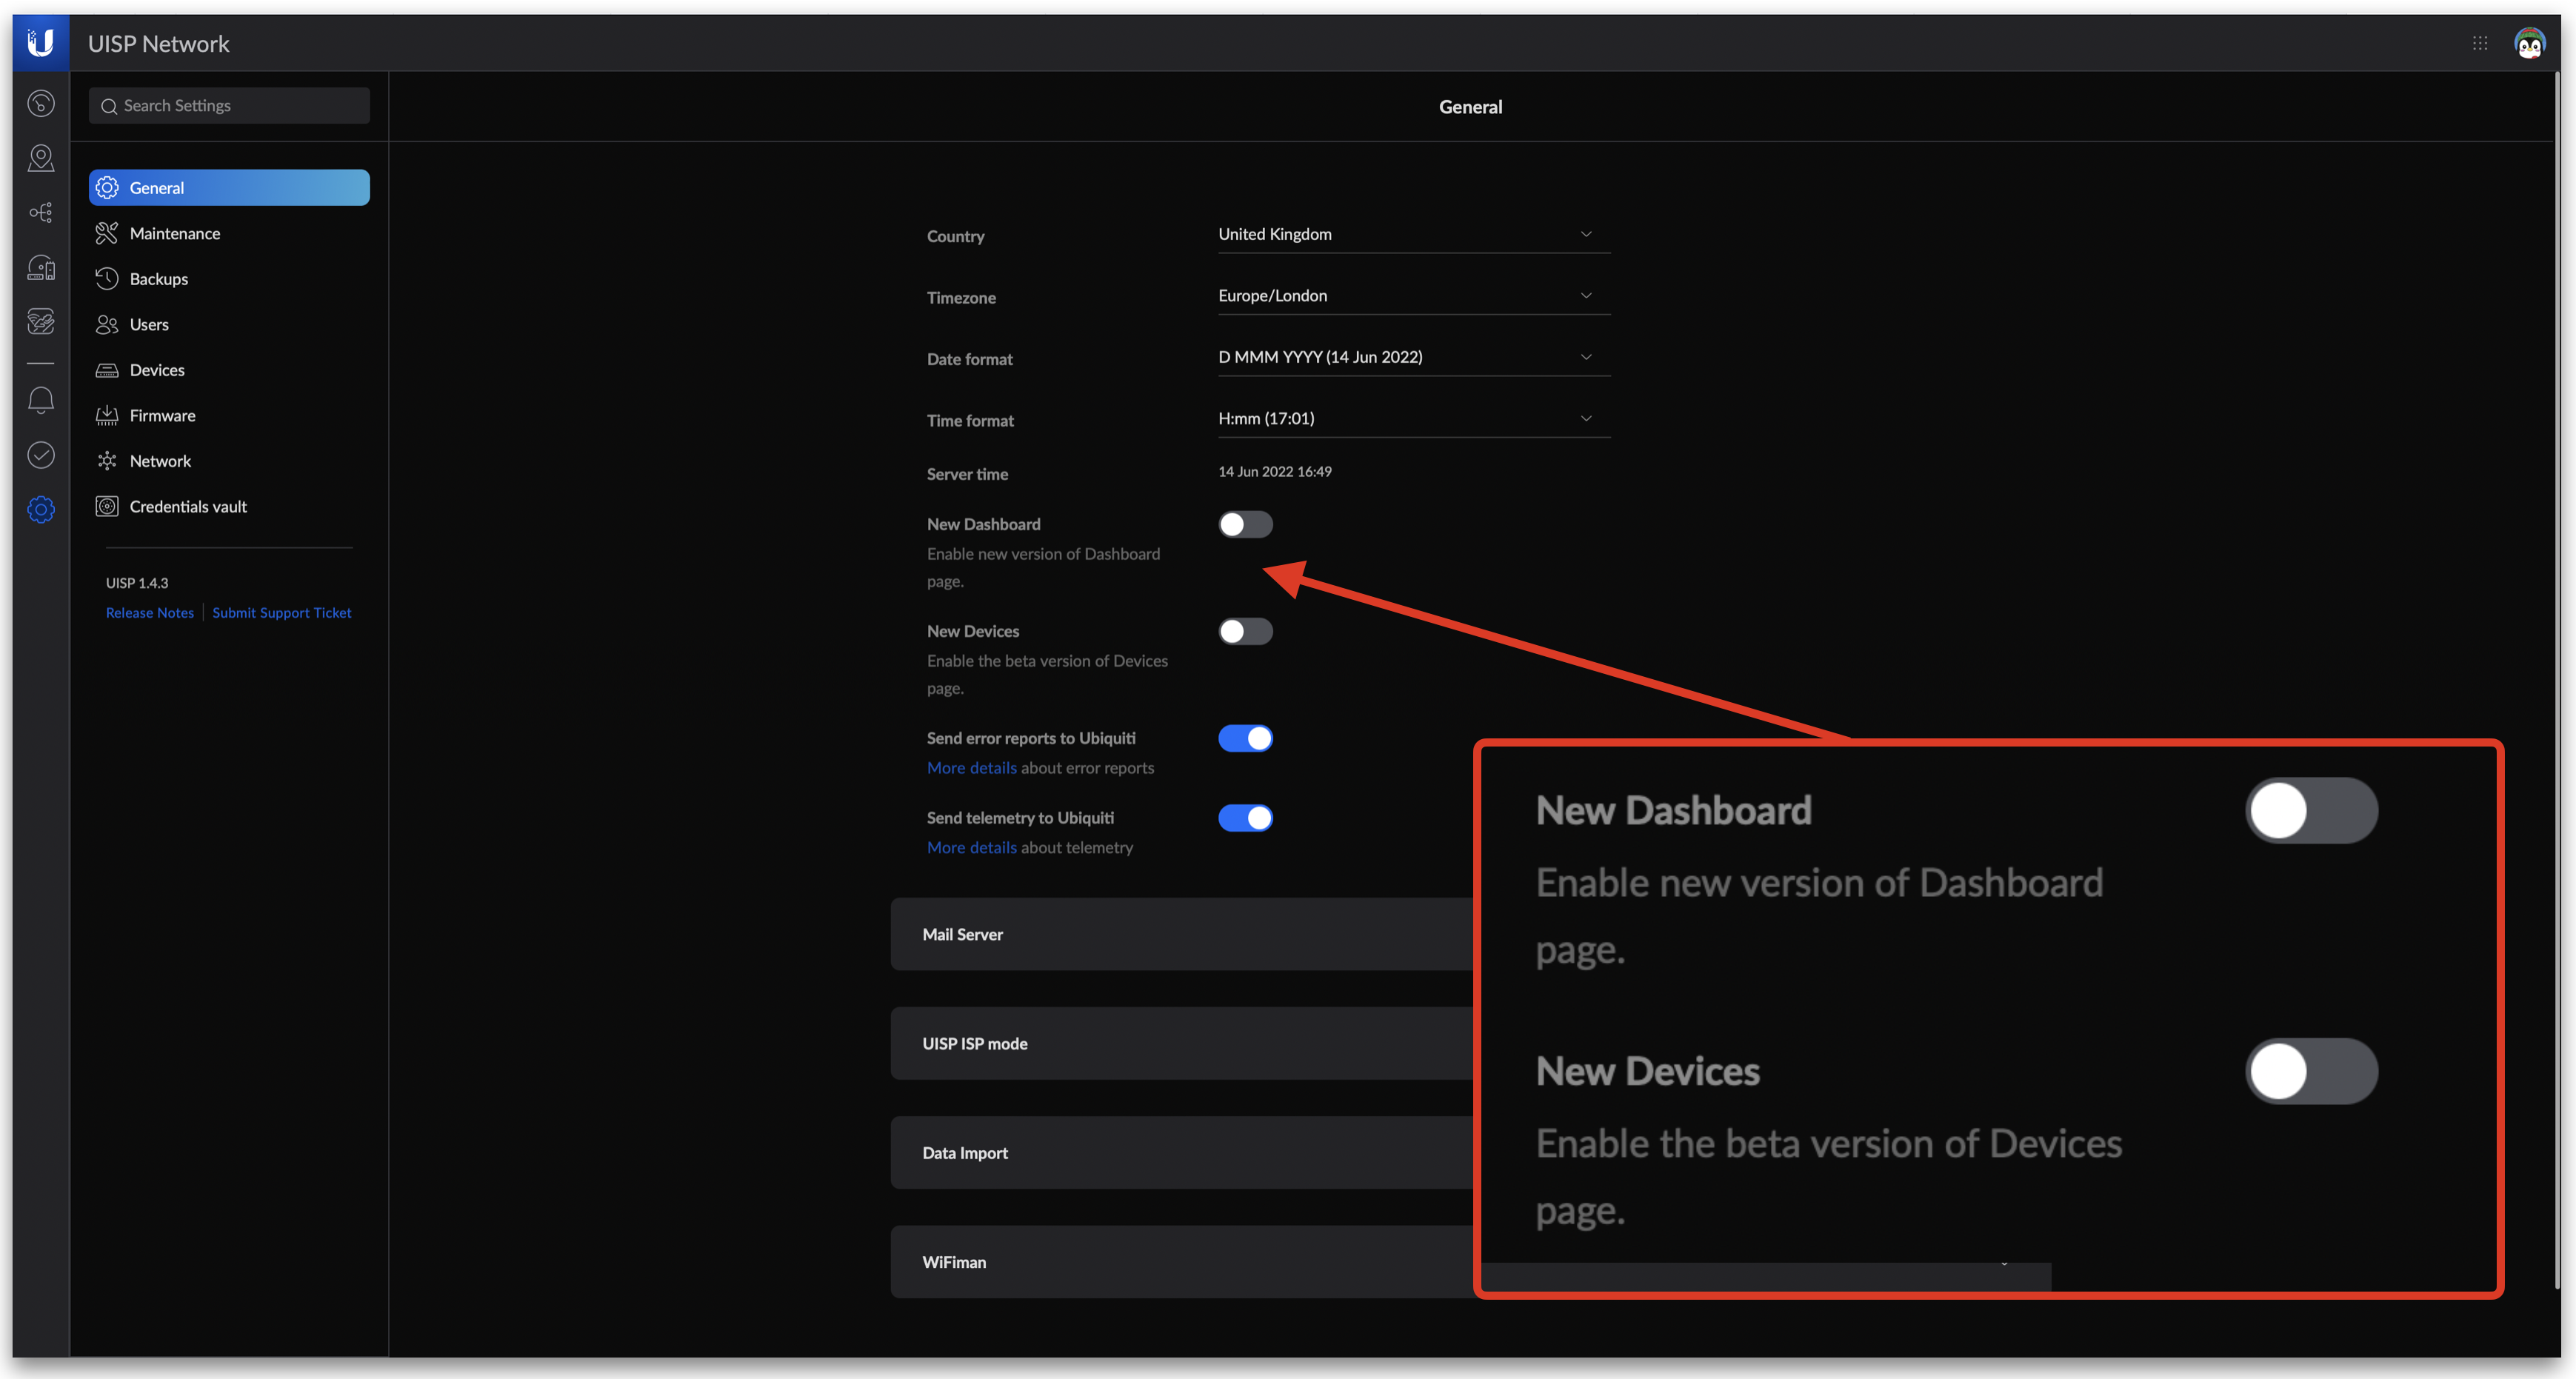Enable the New Devices beta toggle
The width and height of the screenshot is (2576, 1379).
pos(1245,631)
